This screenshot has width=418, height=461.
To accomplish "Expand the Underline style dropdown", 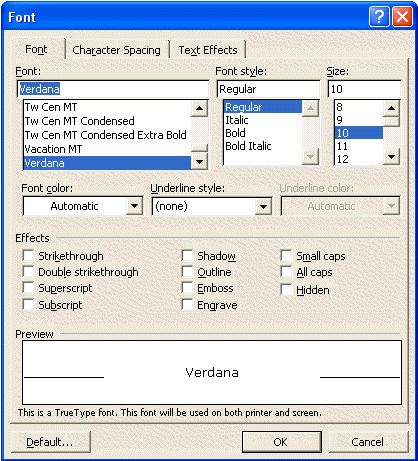I will click(263, 207).
